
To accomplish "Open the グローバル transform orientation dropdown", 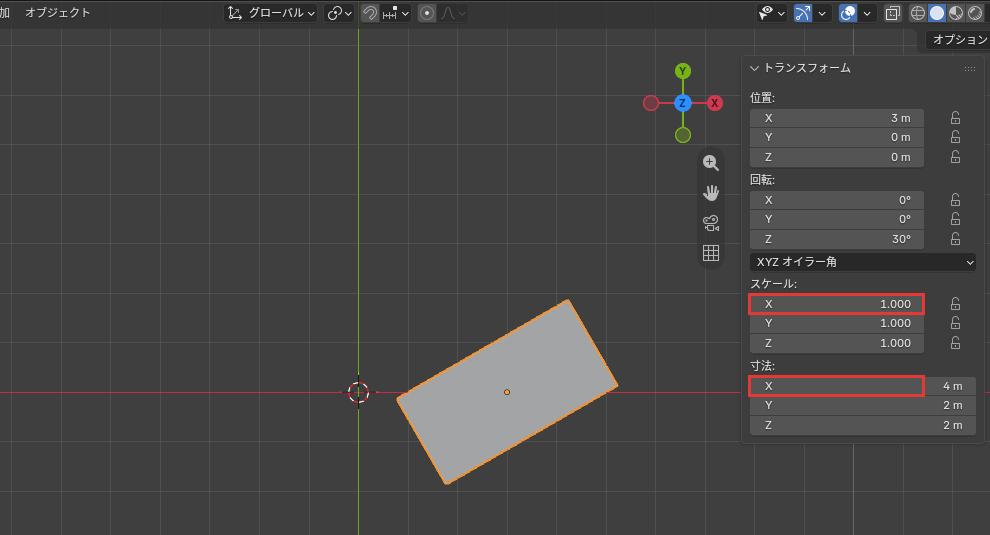I will coord(271,13).
